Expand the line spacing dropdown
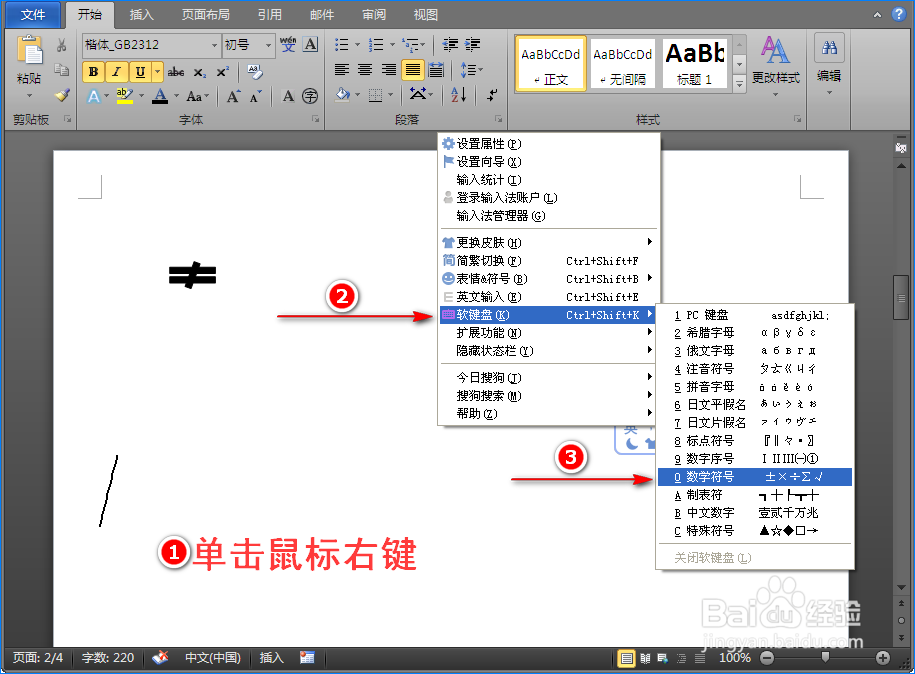 pos(481,69)
